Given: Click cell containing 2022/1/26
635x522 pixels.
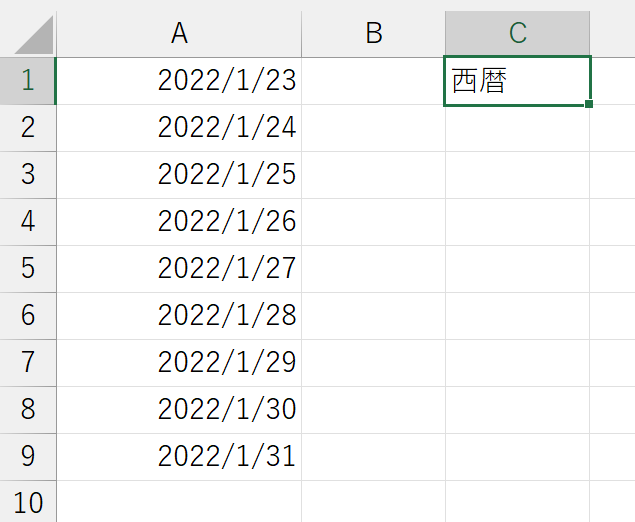Looking at the screenshot, I should (179, 222).
